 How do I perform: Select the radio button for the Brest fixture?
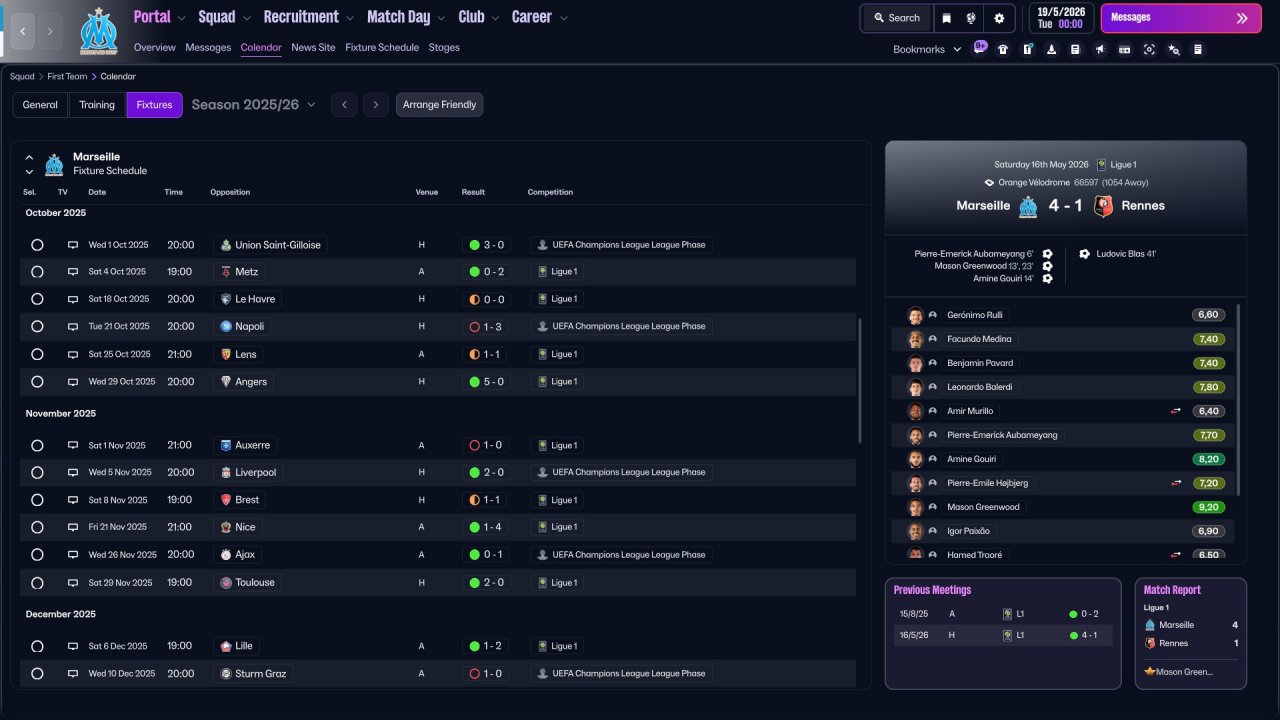pos(37,500)
